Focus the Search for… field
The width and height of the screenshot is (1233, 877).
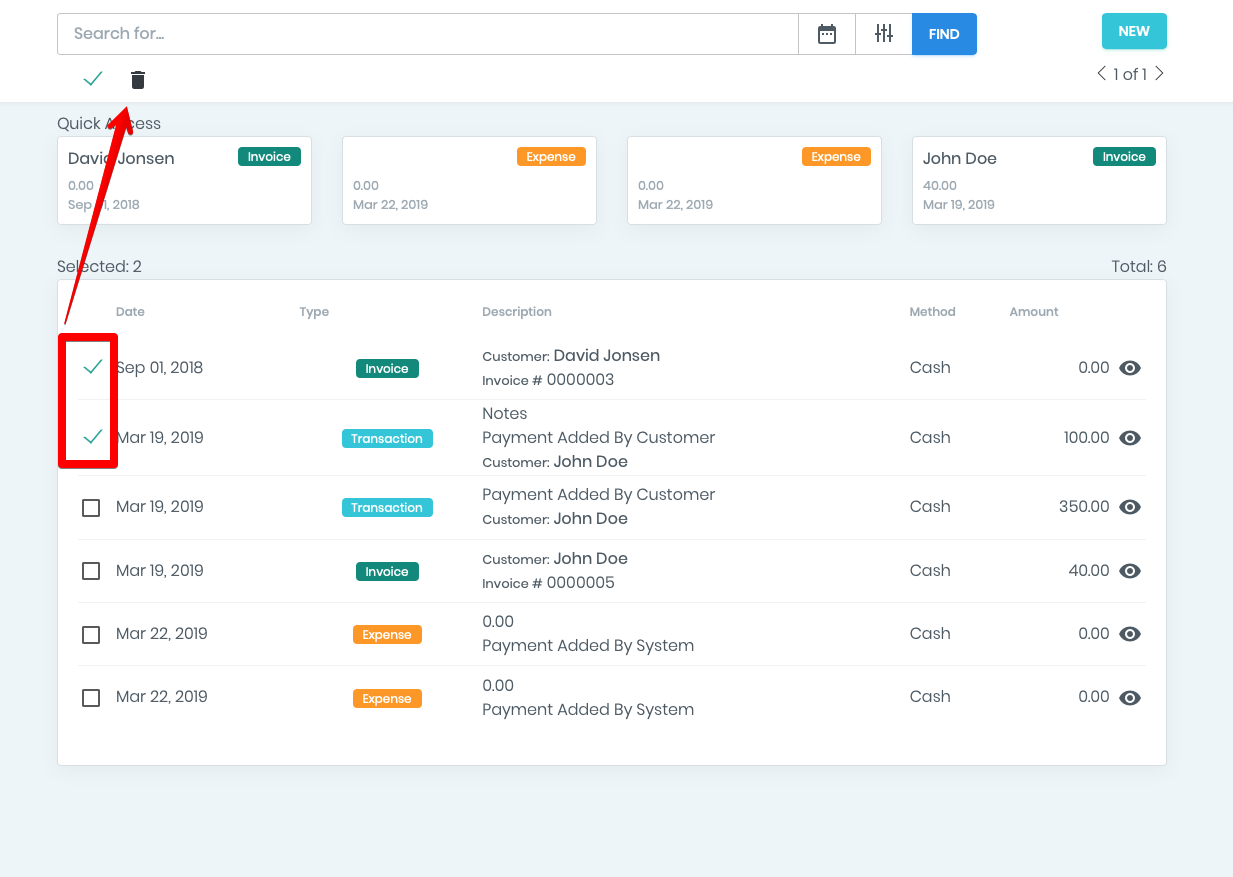(x=428, y=34)
